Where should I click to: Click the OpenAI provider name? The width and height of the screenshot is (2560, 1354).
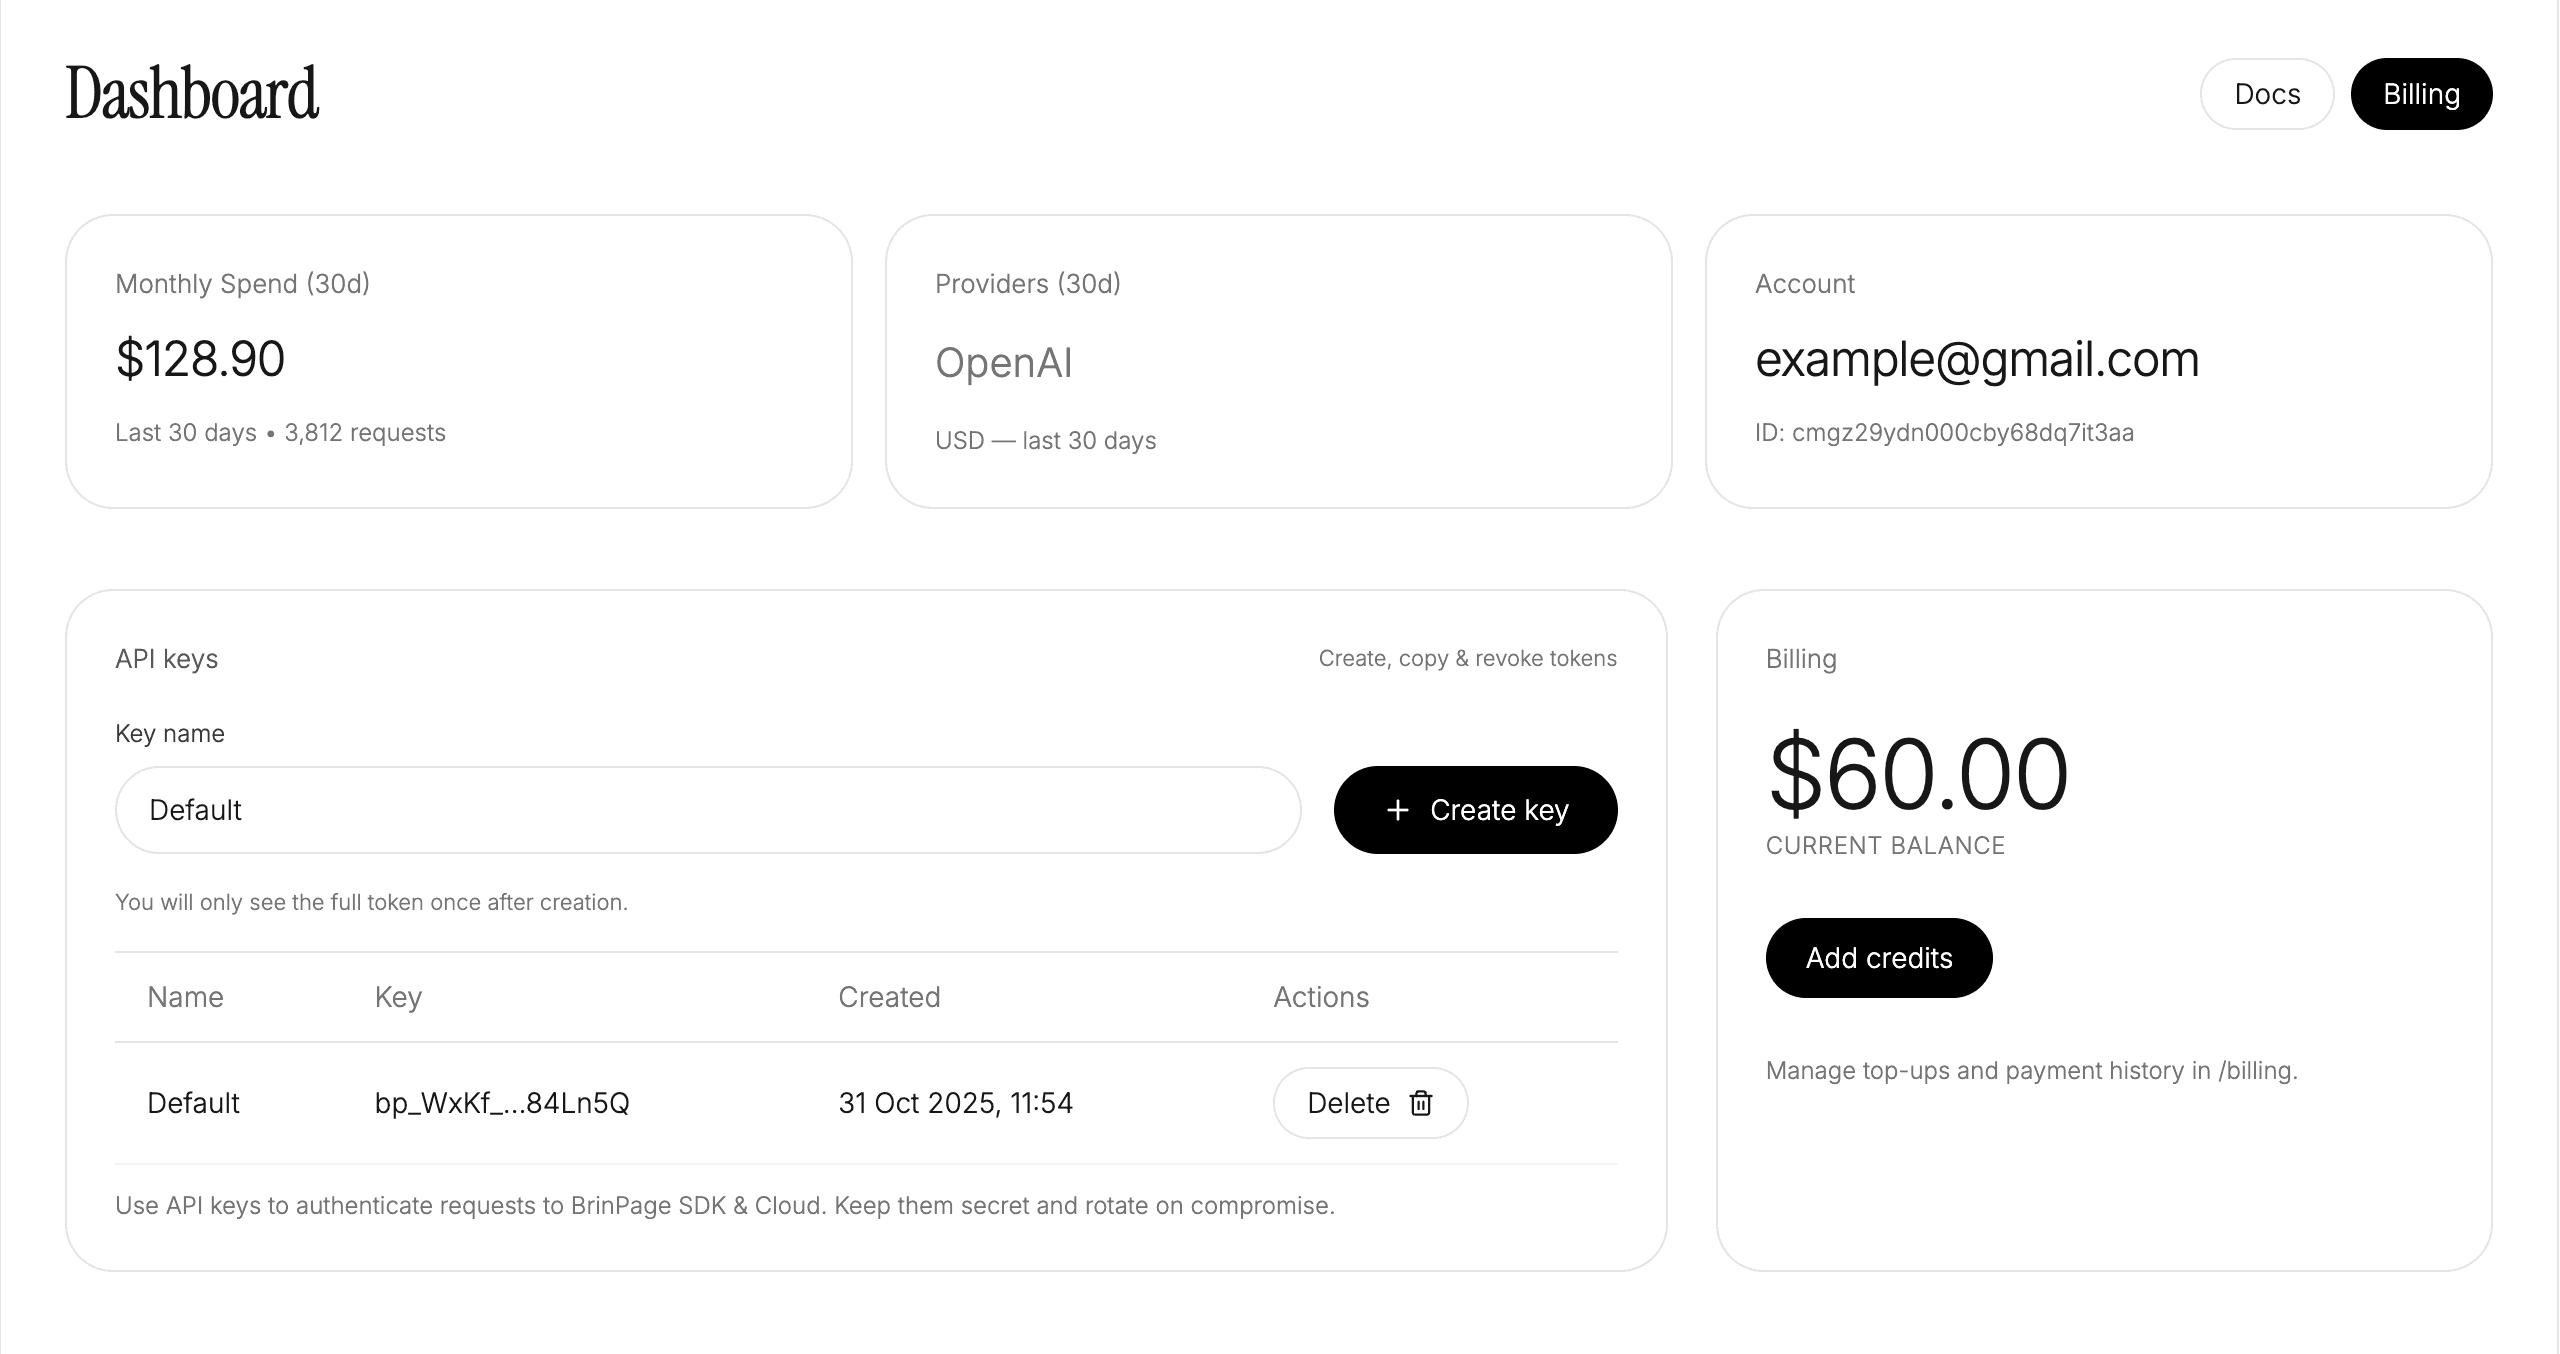1003,362
